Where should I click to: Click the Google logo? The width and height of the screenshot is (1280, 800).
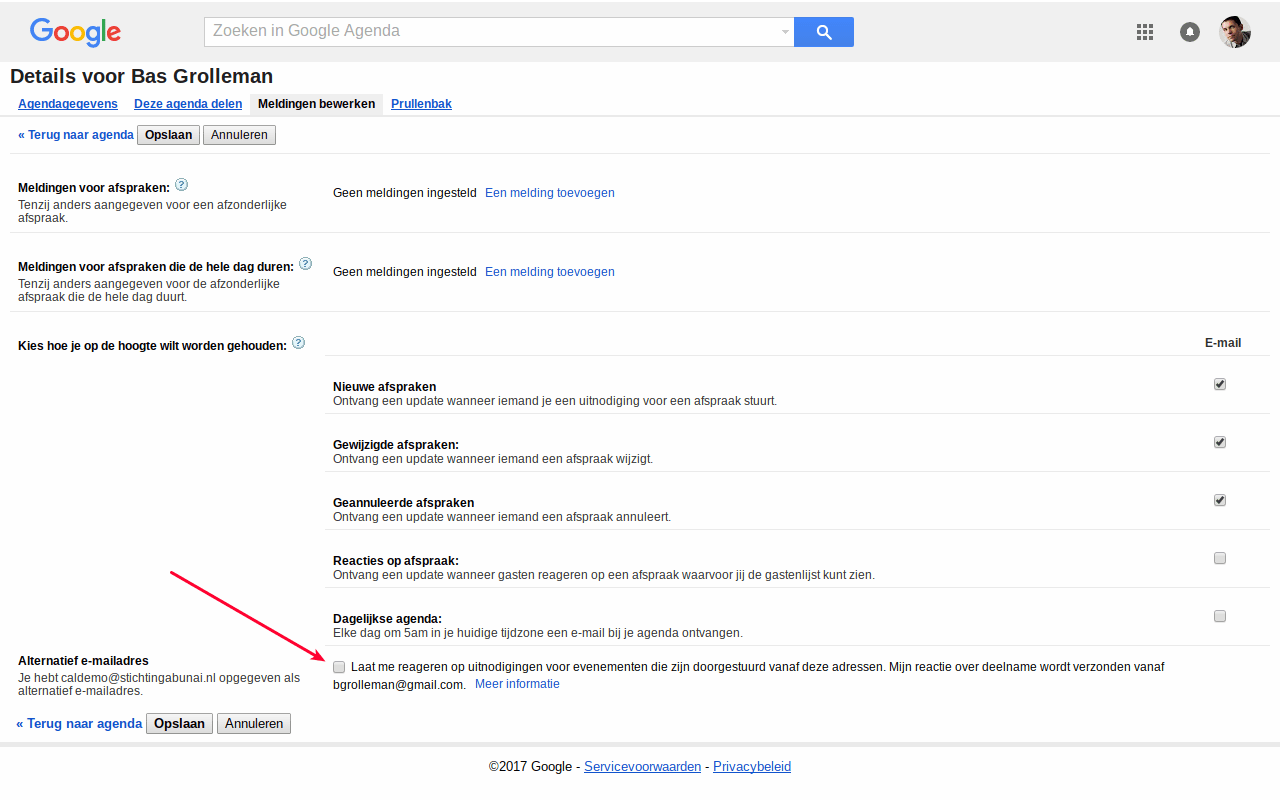75,32
